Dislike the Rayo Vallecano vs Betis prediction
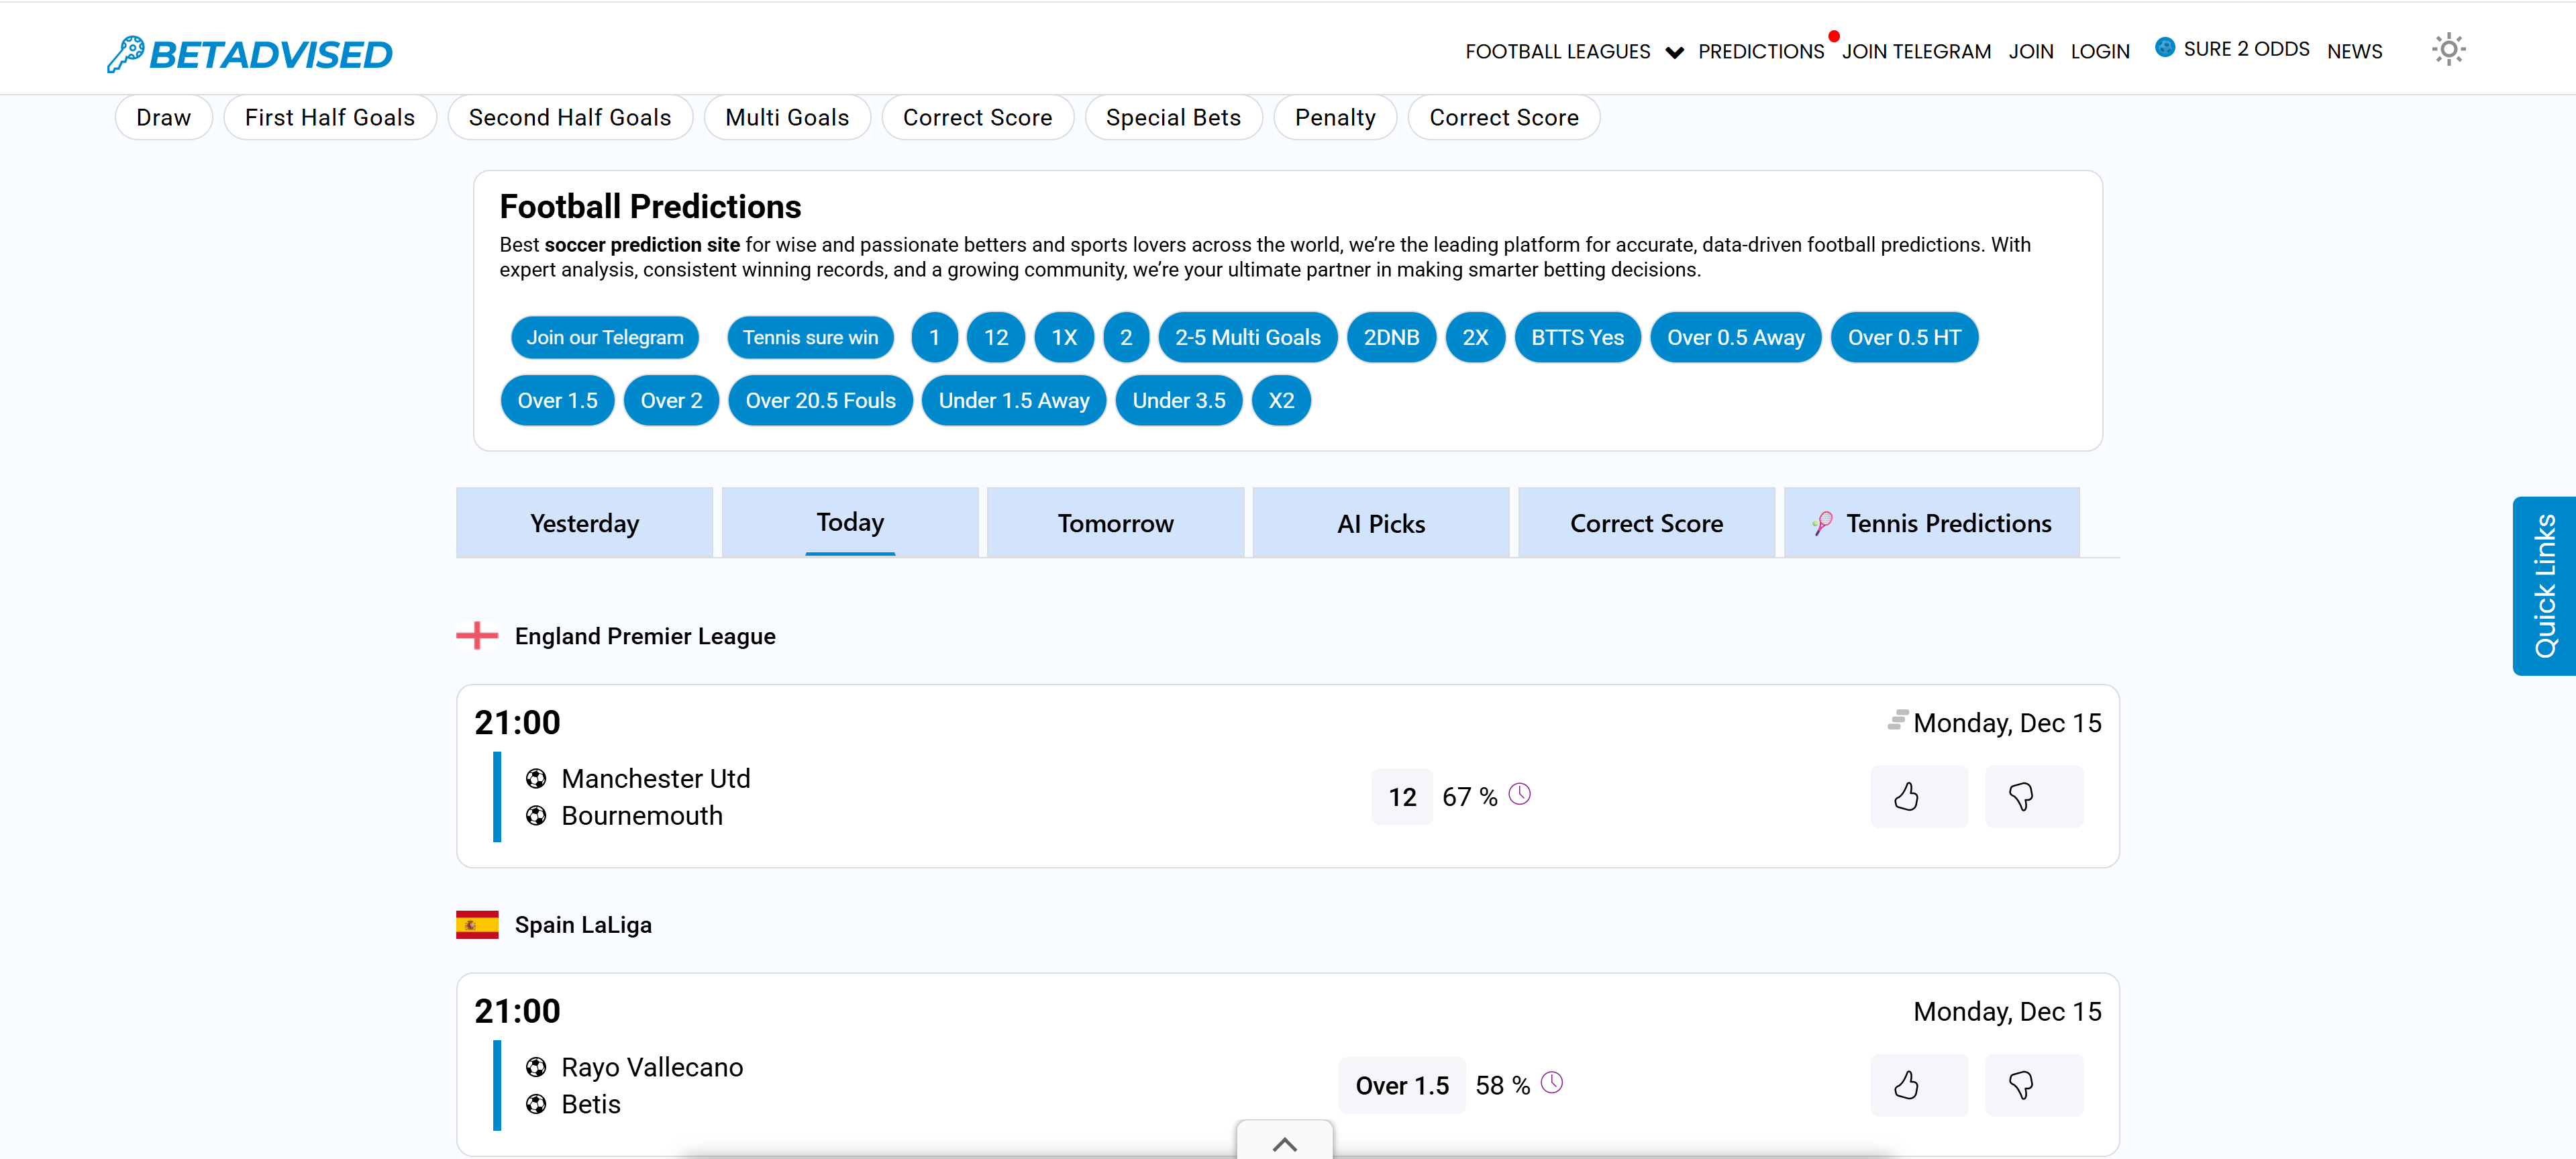2576x1159 pixels. tap(2033, 1085)
